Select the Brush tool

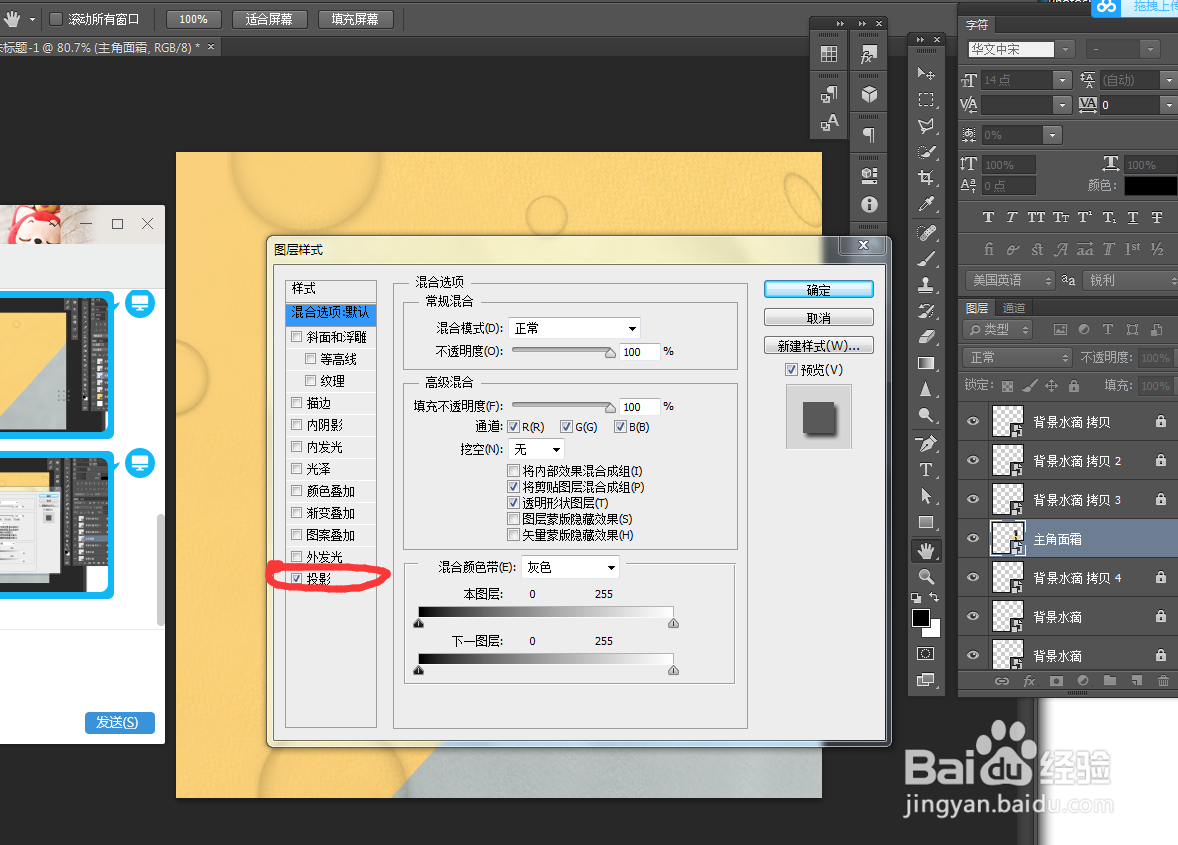click(926, 259)
